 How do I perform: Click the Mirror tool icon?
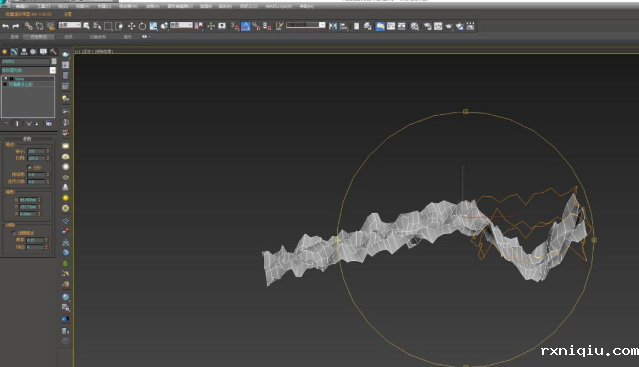point(333,26)
